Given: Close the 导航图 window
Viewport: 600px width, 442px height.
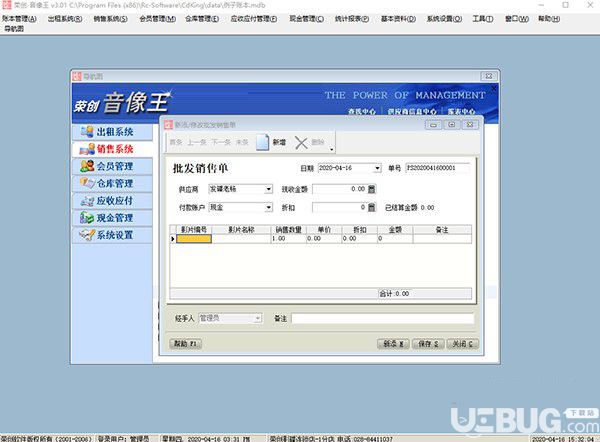Looking at the screenshot, I should click(489, 76).
